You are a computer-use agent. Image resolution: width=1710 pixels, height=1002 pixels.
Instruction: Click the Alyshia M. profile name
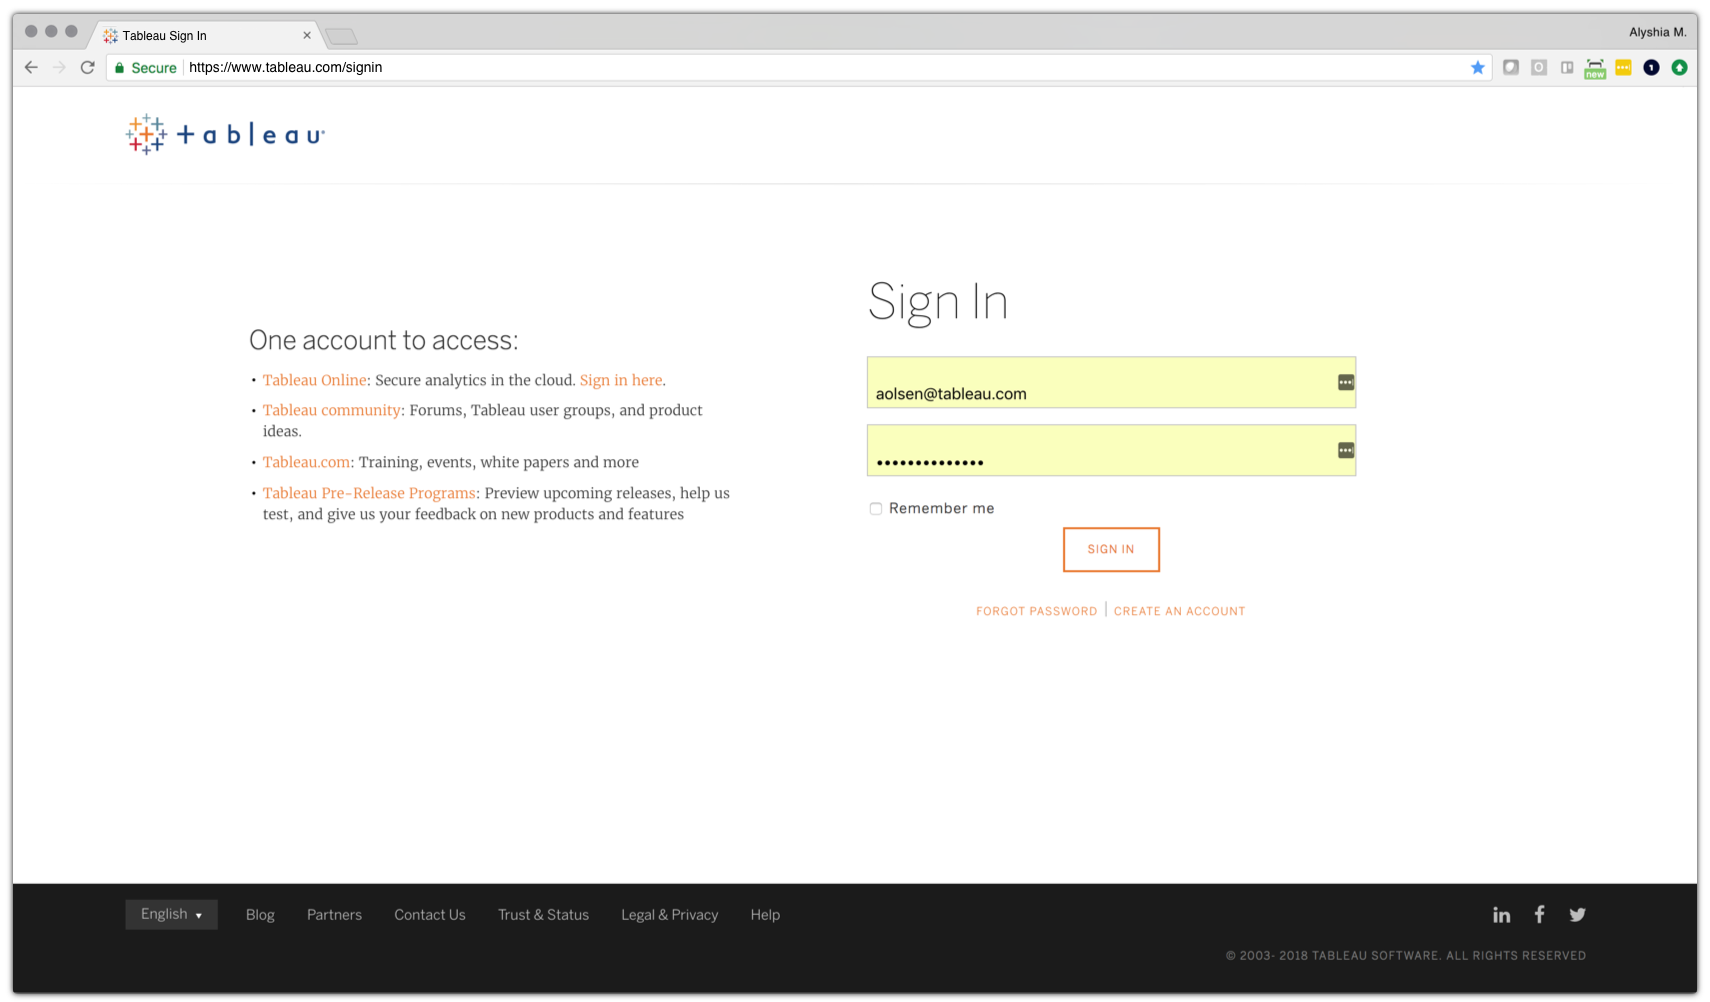point(1657,32)
